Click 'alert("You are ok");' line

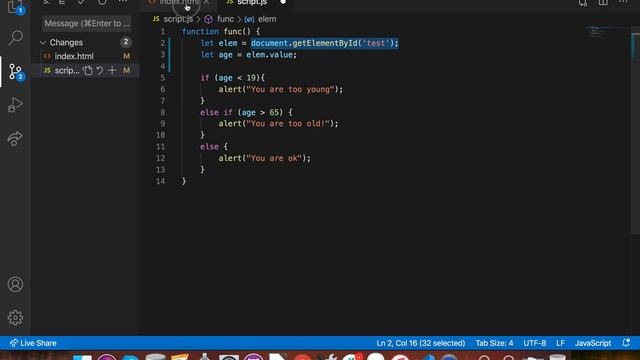click(264, 158)
